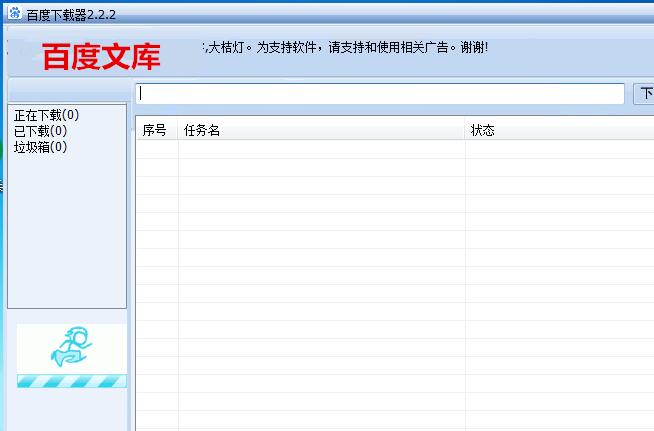Viewport: 654px width, 431px height.
Task: Click the striped progress bar under runner
Action: (72, 381)
